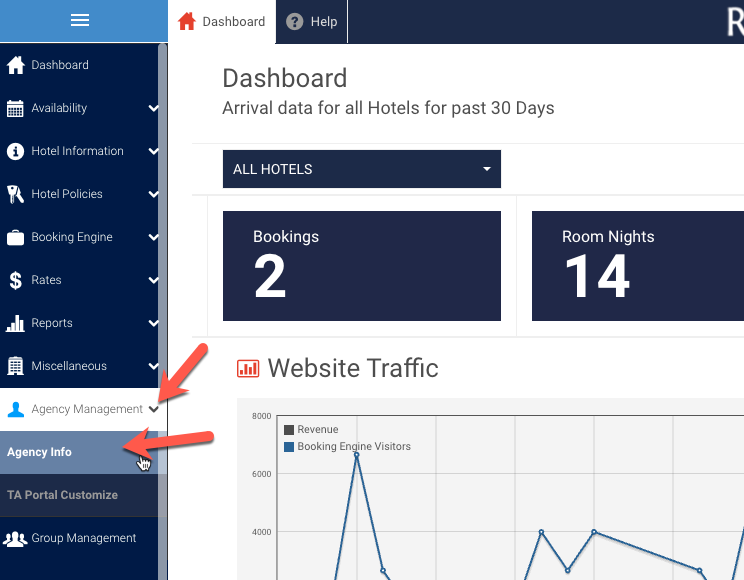Expand the Rates chevron
Screen dimensions: 744x580
[x=153, y=280]
